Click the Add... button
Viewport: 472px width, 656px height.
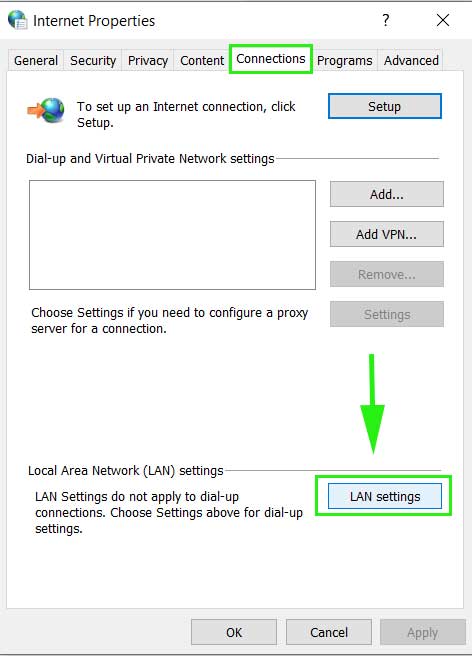pyautogui.click(x=387, y=194)
